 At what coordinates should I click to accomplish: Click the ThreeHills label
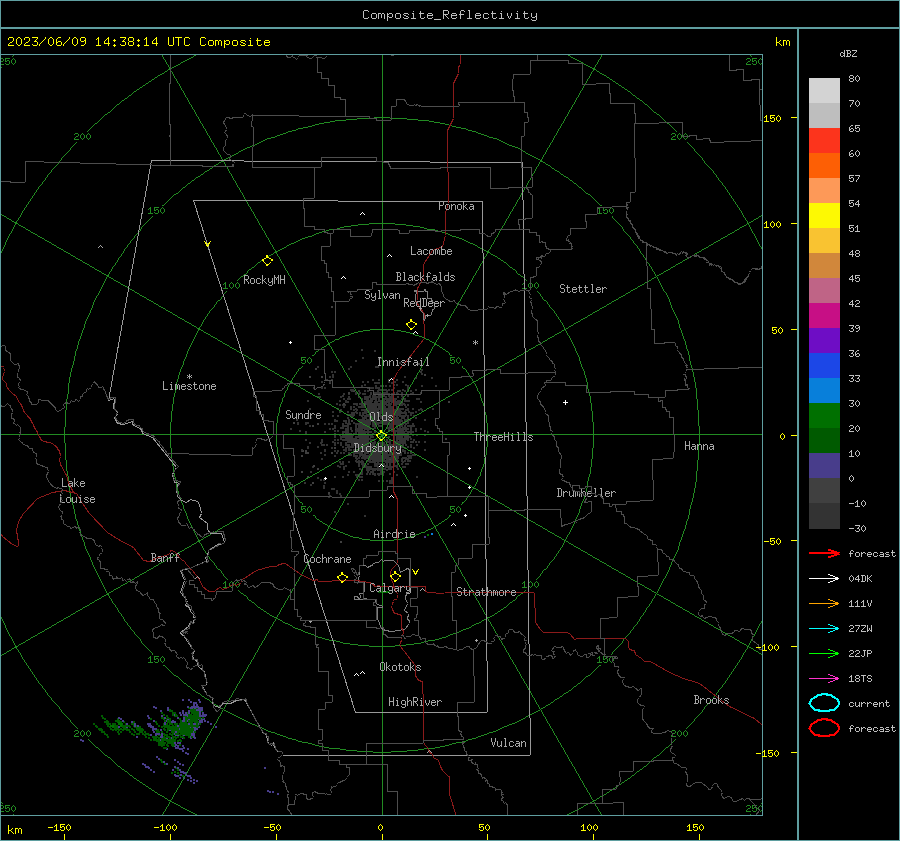click(503, 437)
